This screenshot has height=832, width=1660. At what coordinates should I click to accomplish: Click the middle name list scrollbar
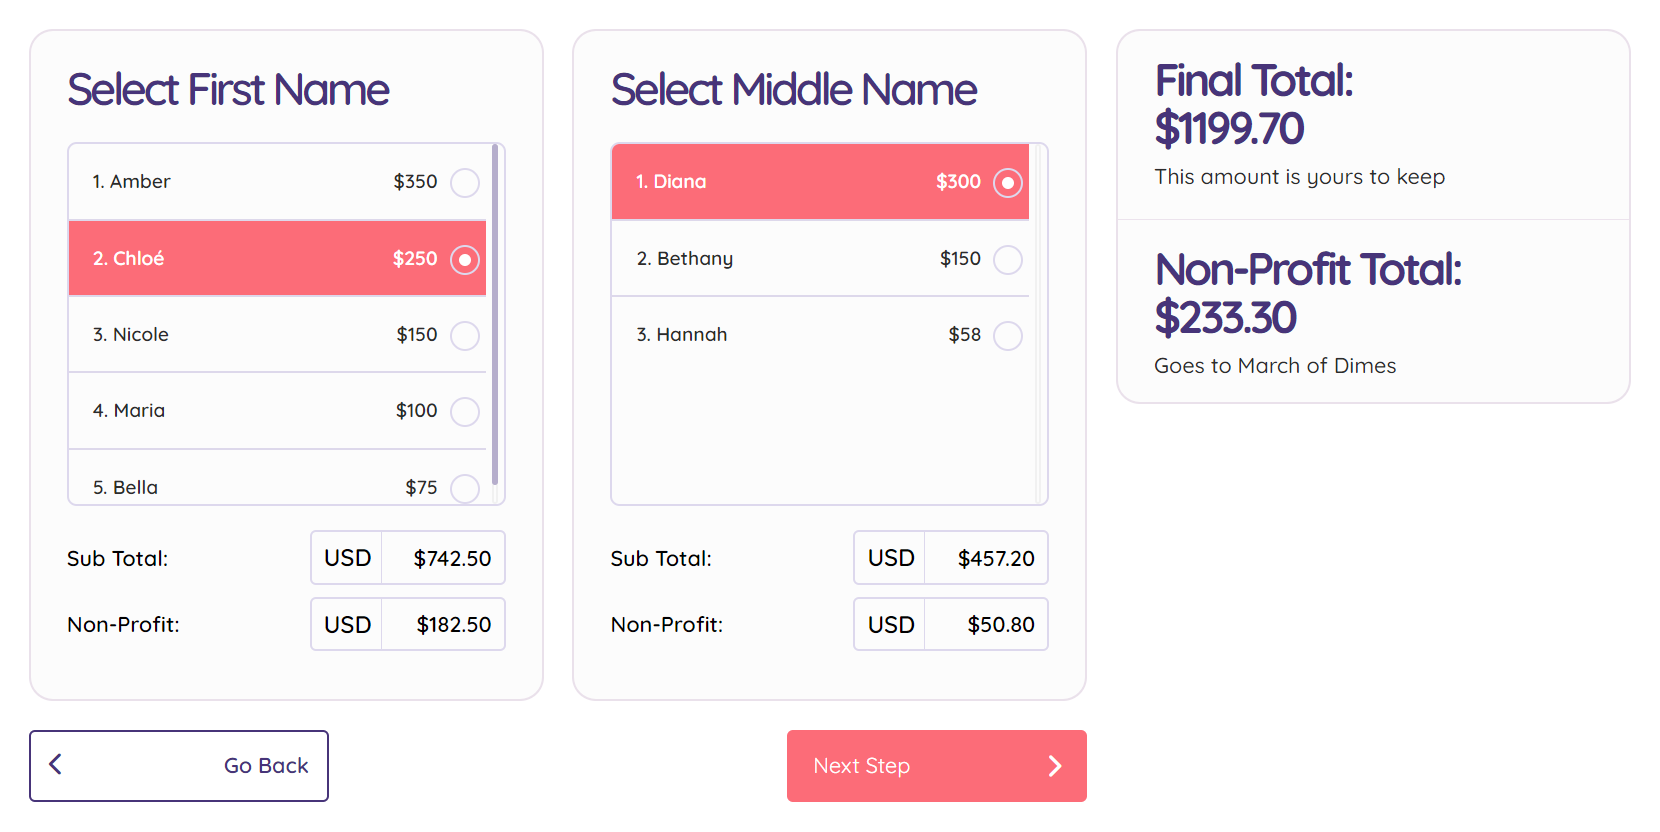pyautogui.click(x=1038, y=324)
